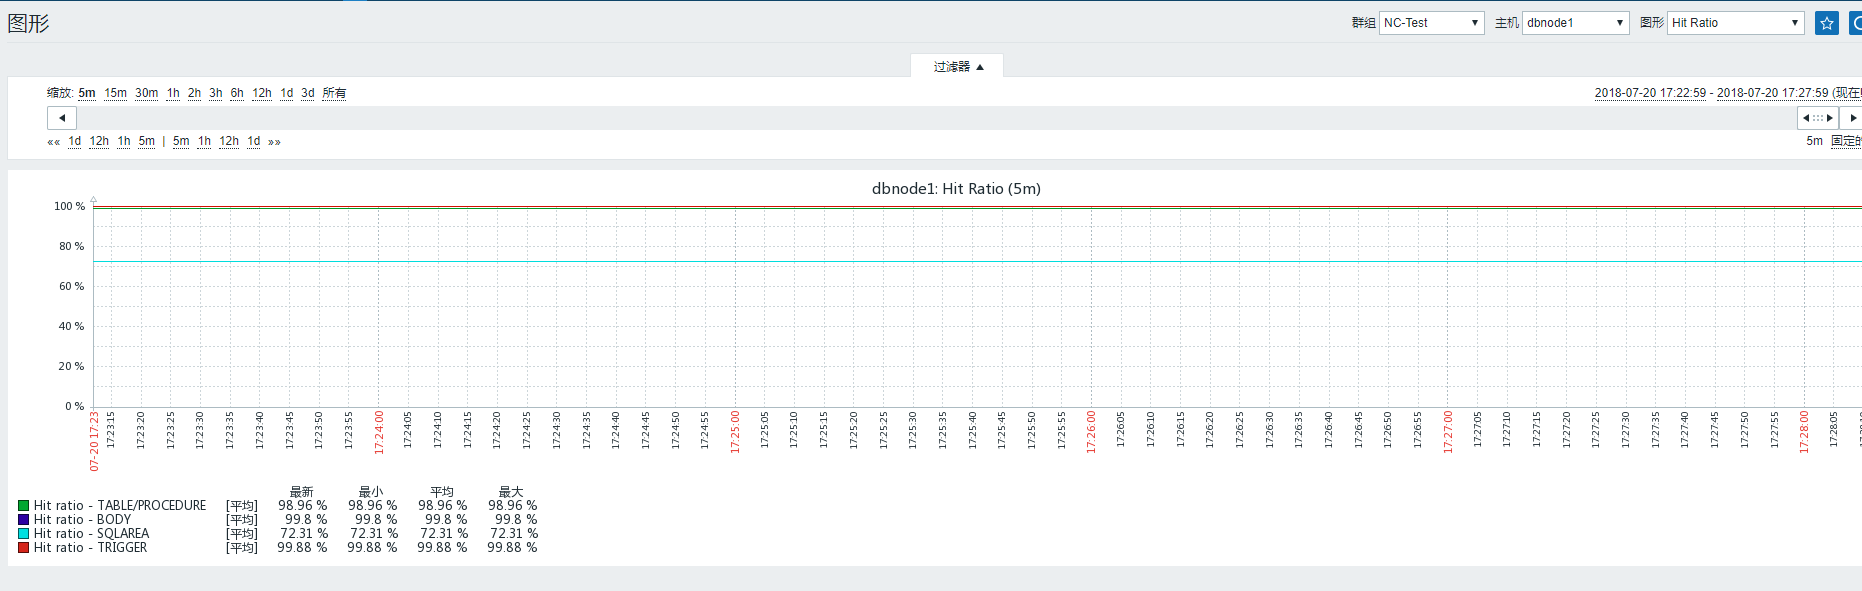Click the green TABLE/PROCEDURE legend square
This screenshot has width=1862, height=591.
coord(24,506)
